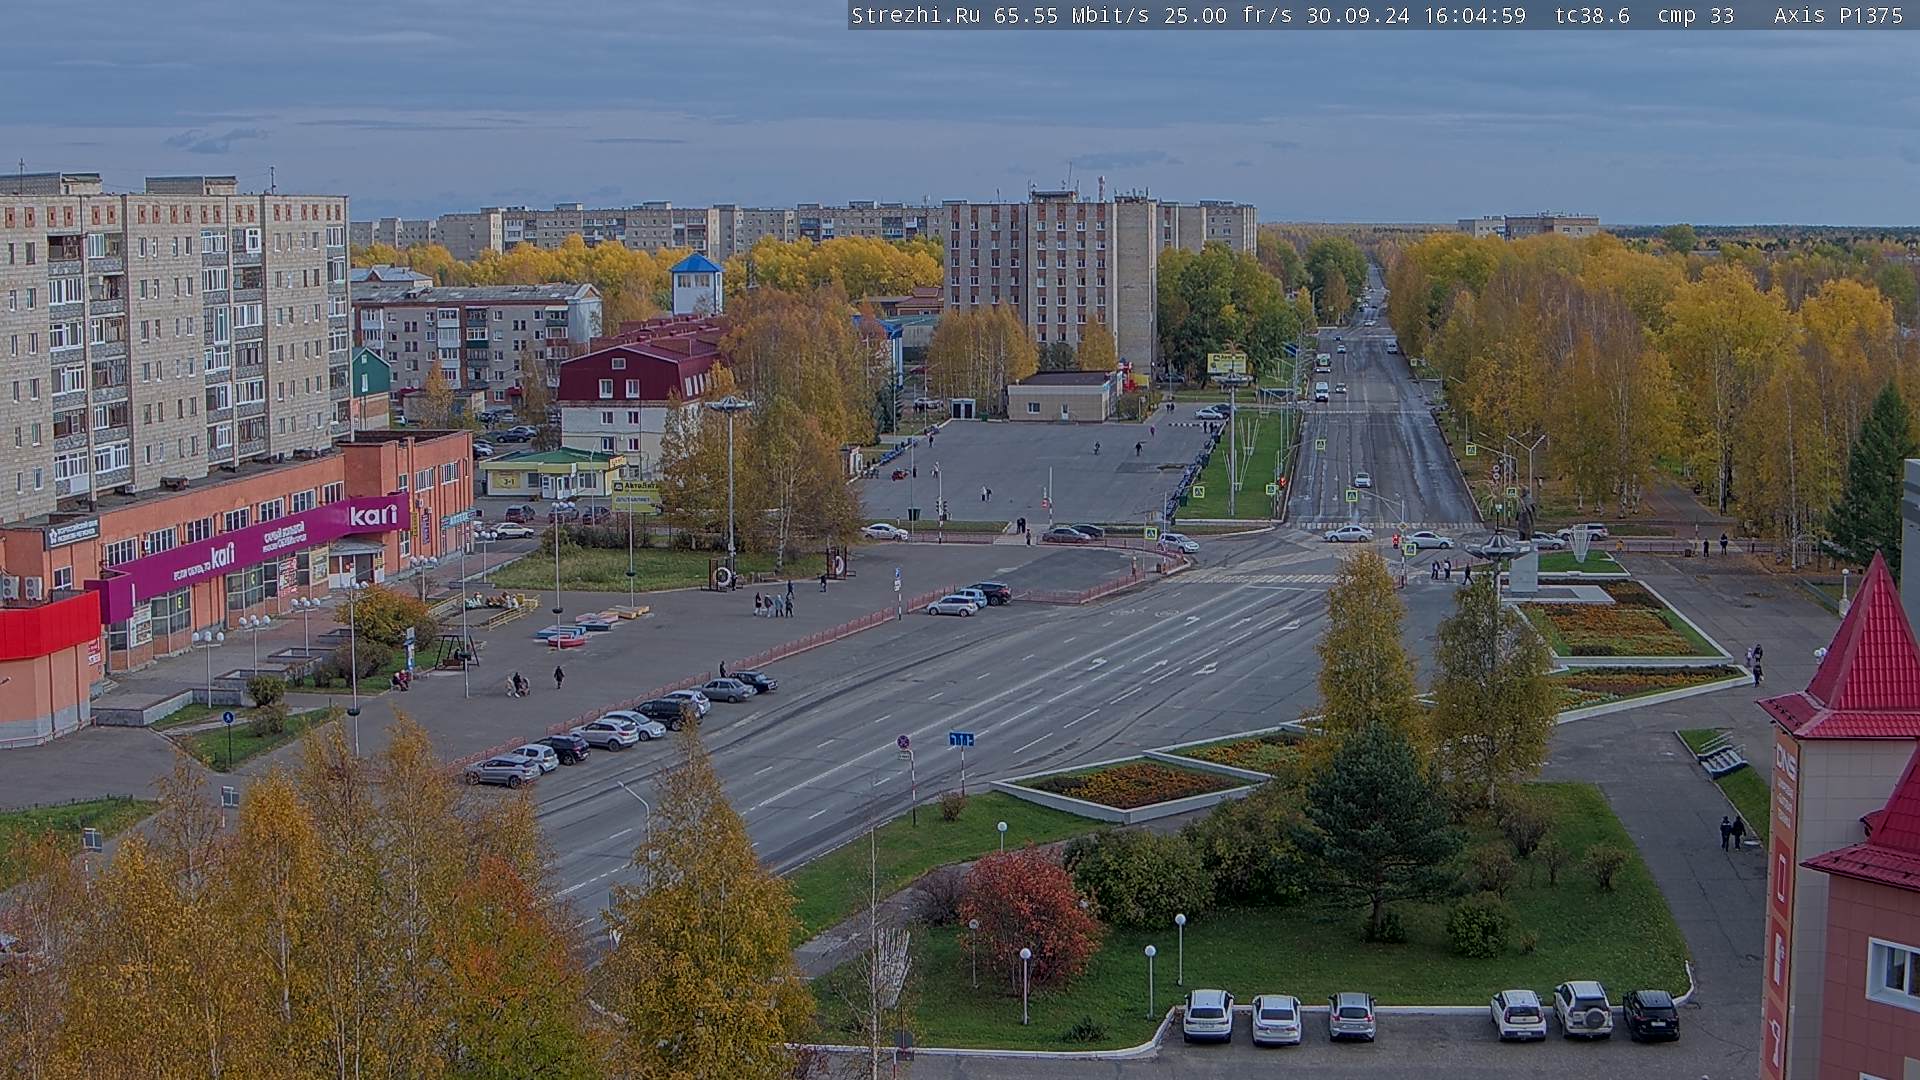The width and height of the screenshot is (1920, 1080).
Task: Select the "Axis P1375" camera model text
Action: coord(1838,15)
